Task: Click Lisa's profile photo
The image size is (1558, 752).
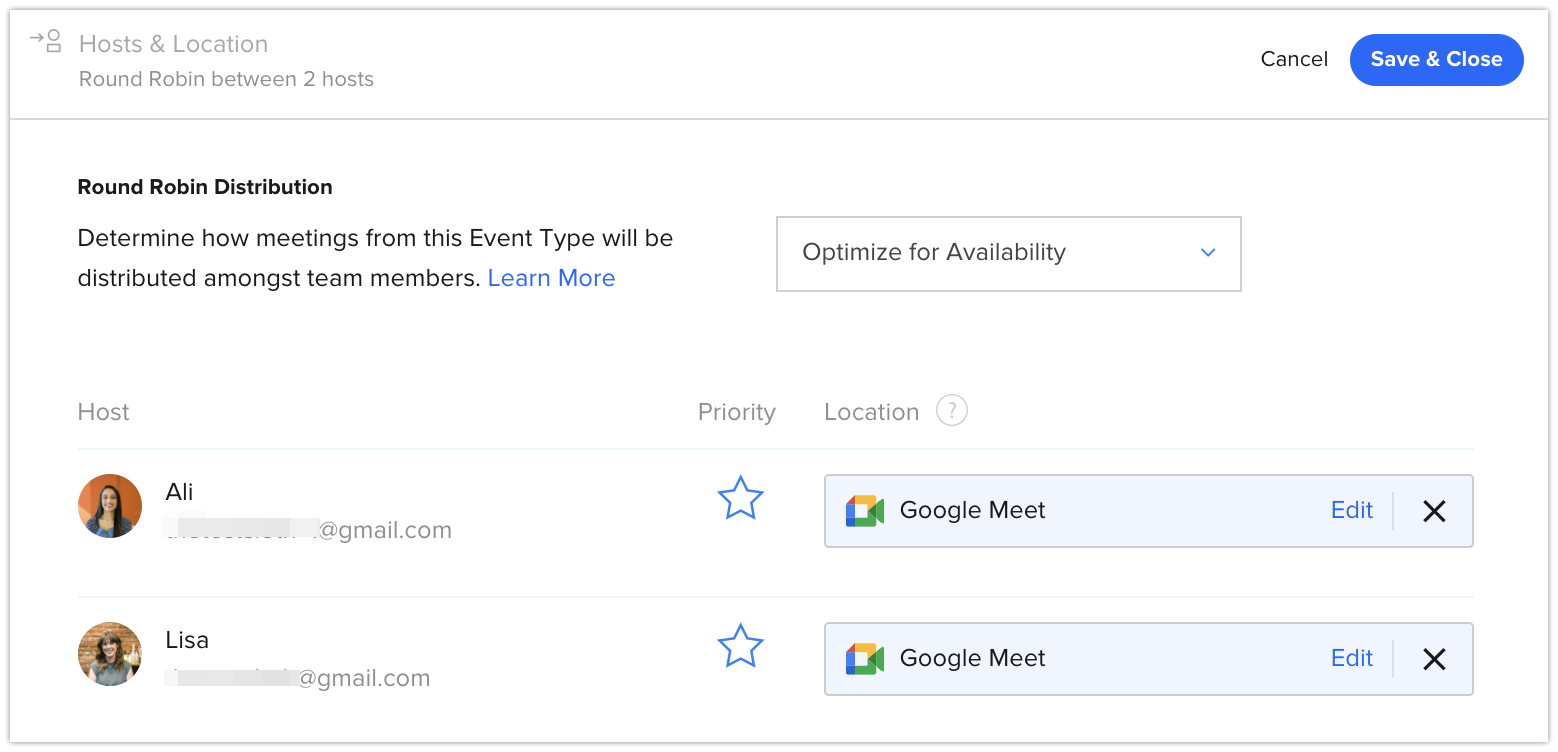Action: pos(110,654)
